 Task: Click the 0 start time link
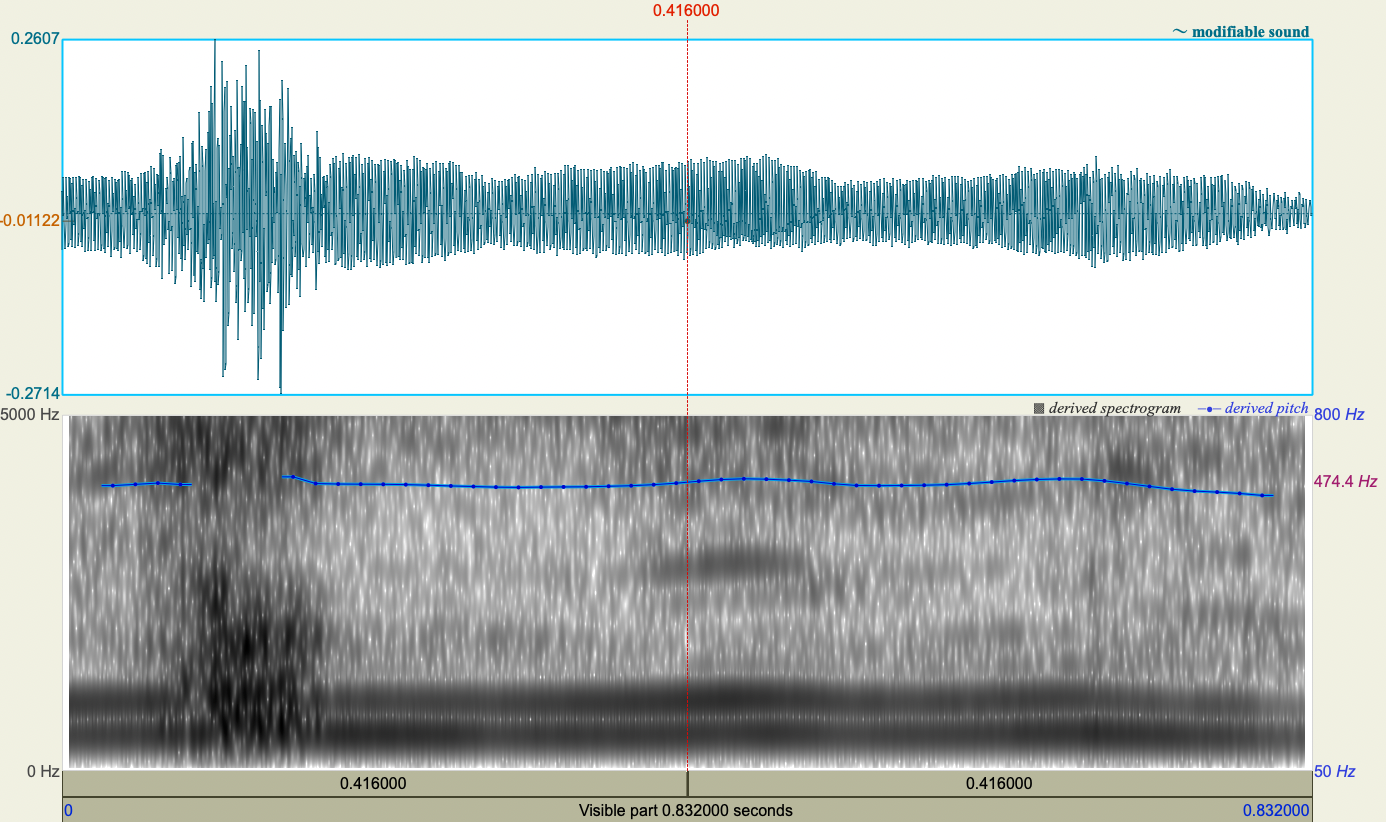[x=68, y=810]
